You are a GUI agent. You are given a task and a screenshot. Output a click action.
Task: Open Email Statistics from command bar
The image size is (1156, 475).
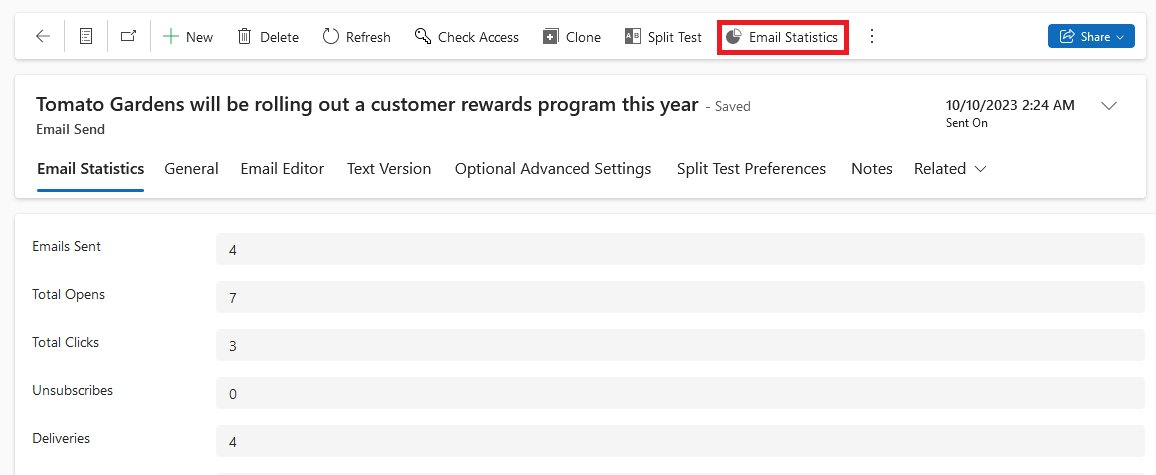783,36
